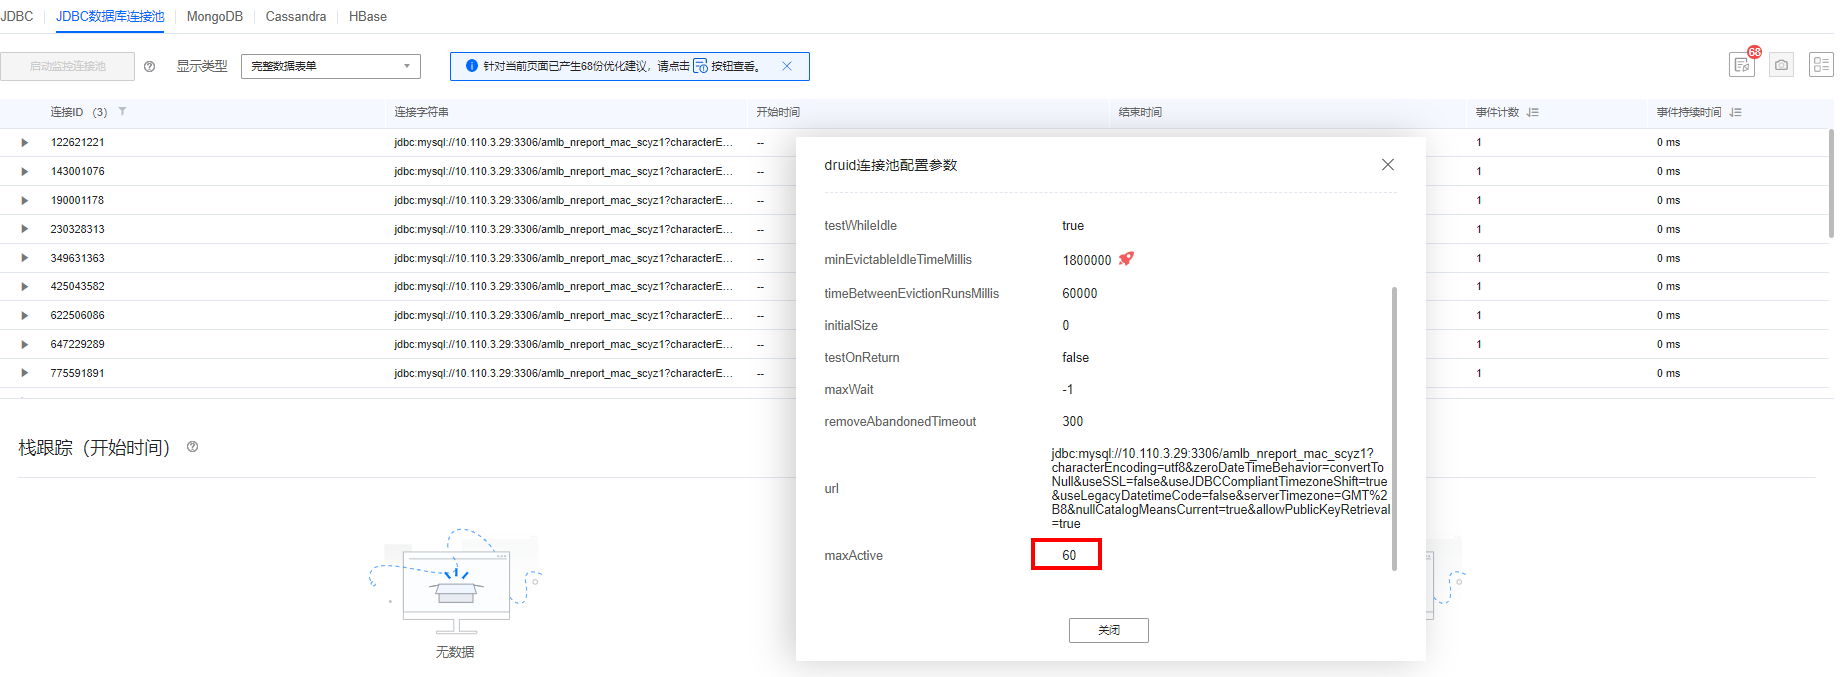This screenshot has height=677, width=1840.
Task: Click the dialog's vertical scrollbar
Action: tap(1394, 428)
